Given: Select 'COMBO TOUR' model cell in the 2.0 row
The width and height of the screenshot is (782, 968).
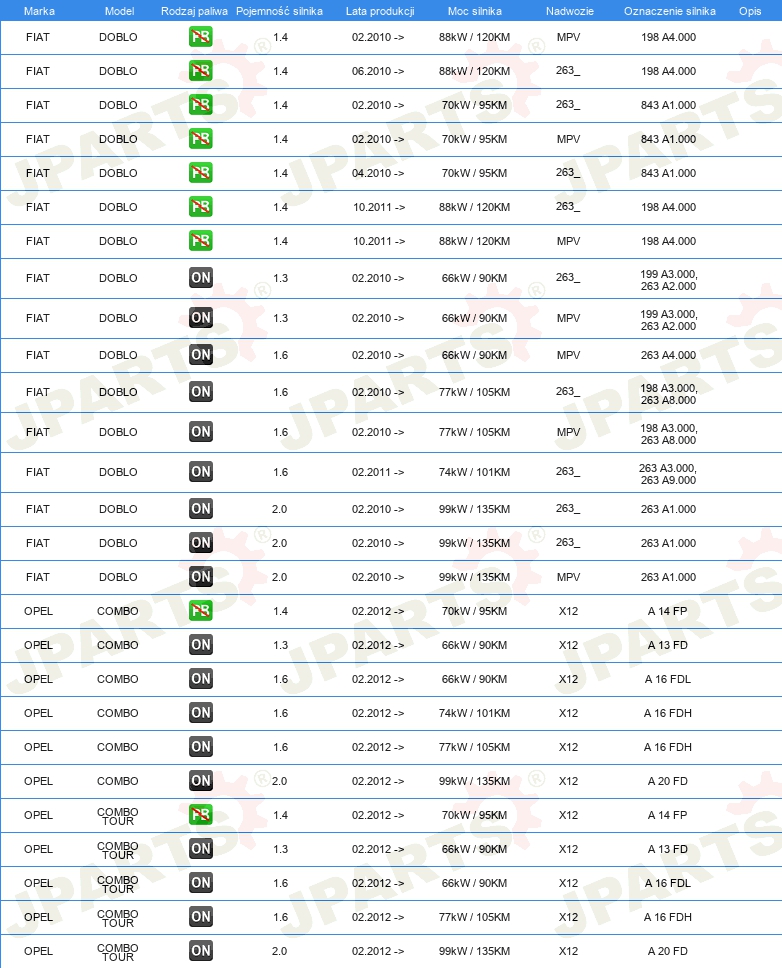Looking at the screenshot, I should 118,952.
